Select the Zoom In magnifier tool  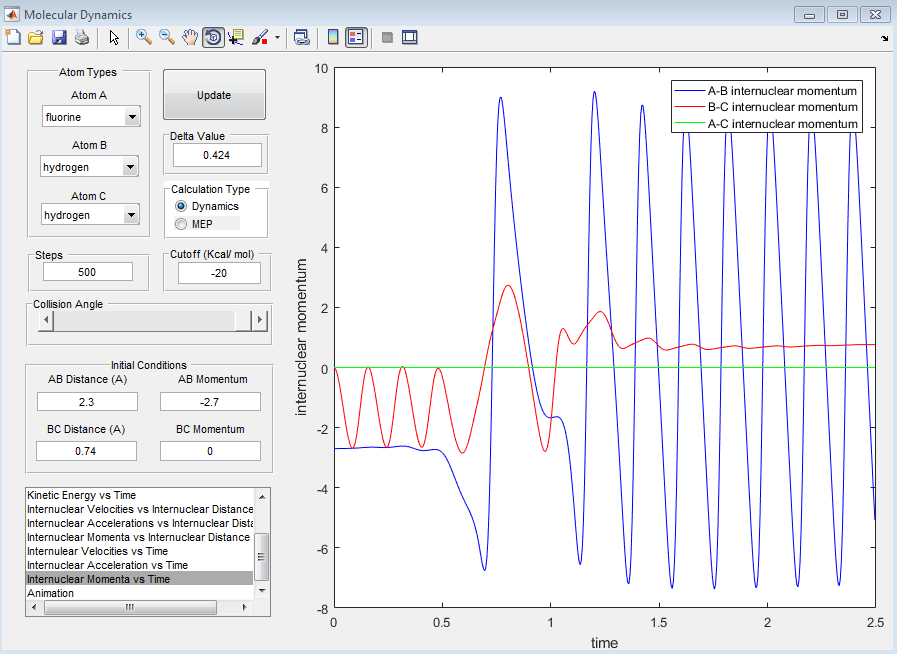[144, 37]
